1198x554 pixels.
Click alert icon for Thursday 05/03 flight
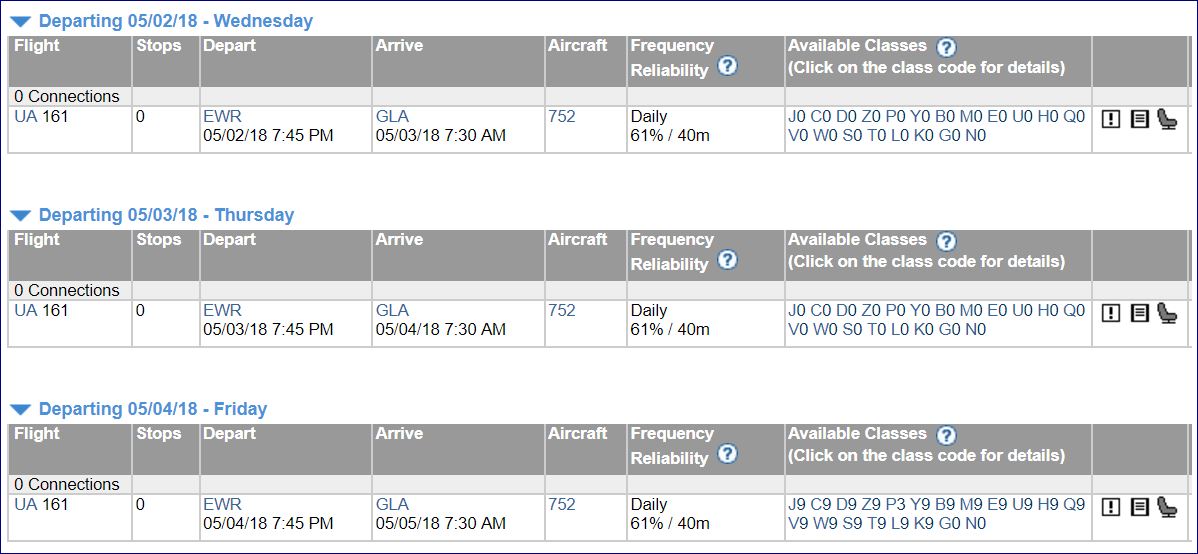1111,313
